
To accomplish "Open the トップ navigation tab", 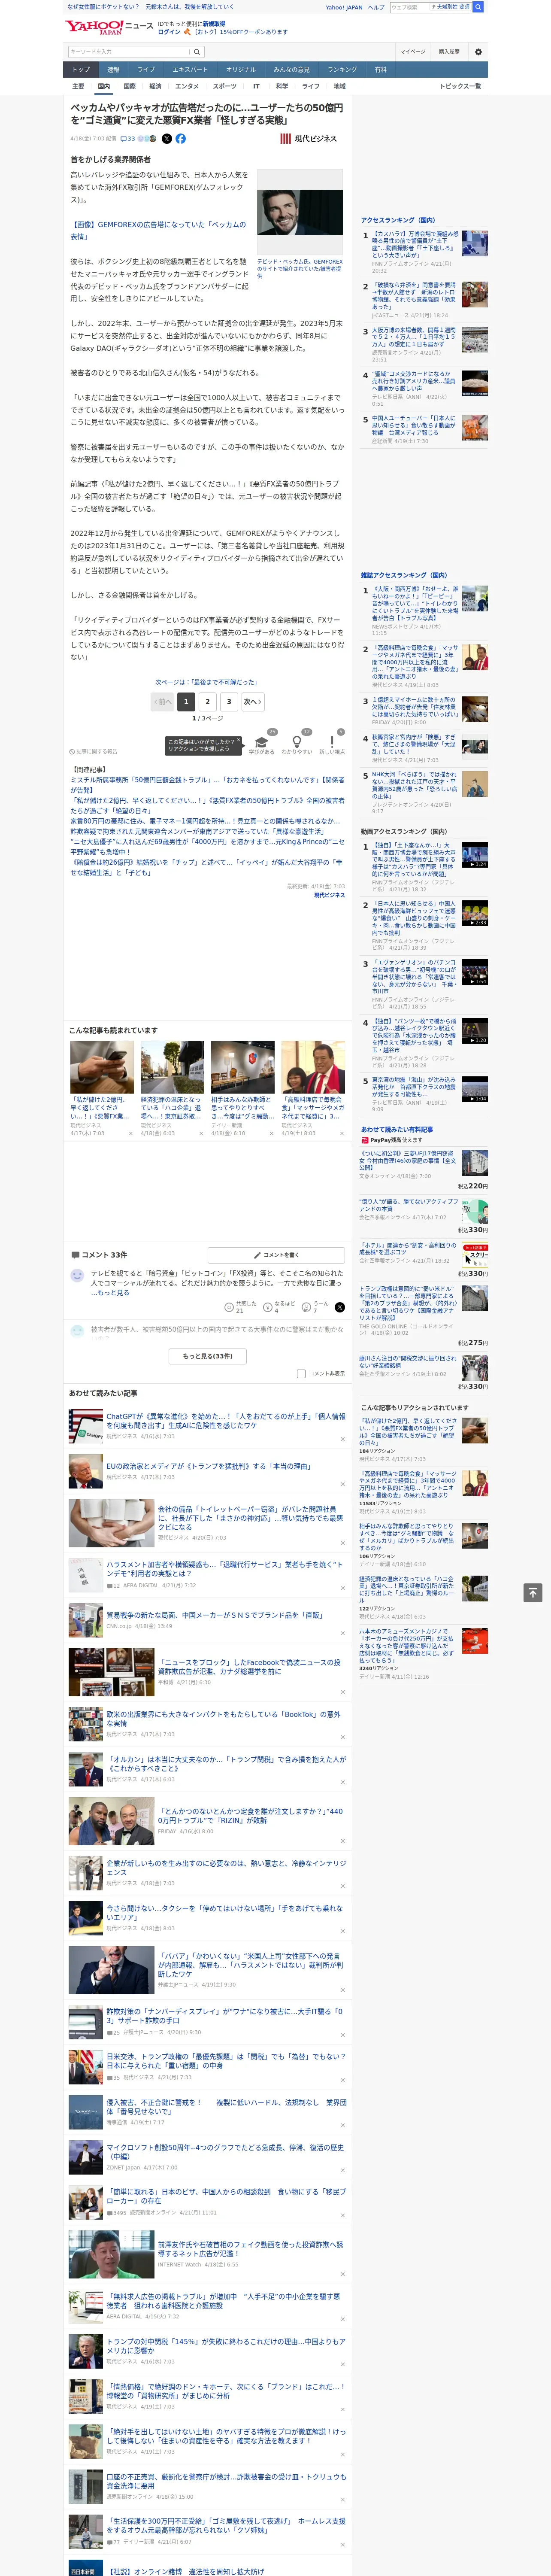I will (x=81, y=70).
